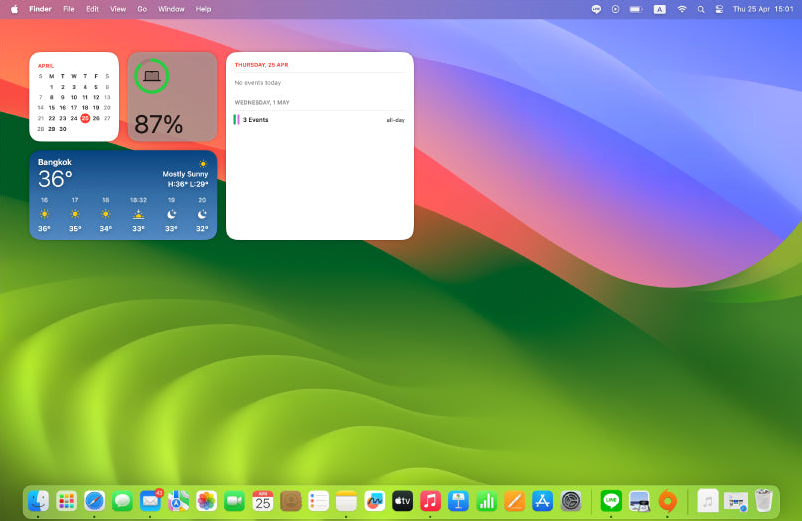Open Mail with the unread badge
The height and width of the screenshot is (521, 802).
tap(150, 501)
